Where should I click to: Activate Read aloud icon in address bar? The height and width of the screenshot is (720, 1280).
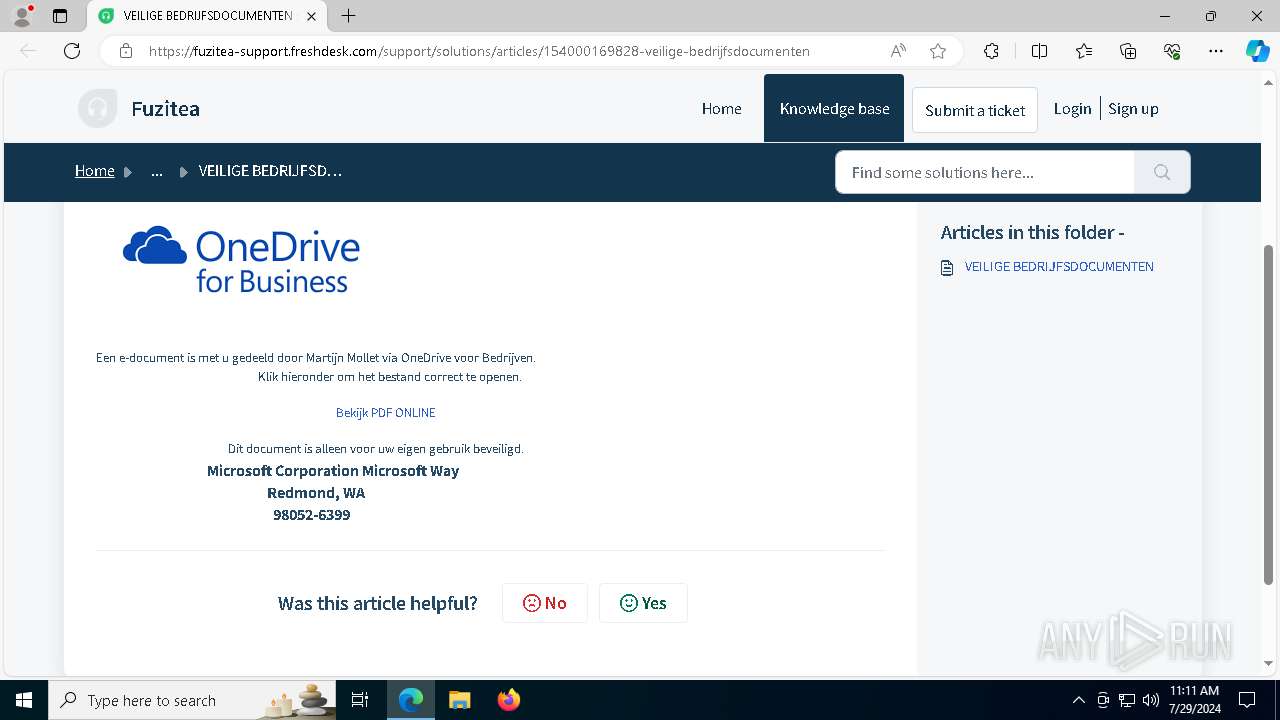[x=898, y=51]
